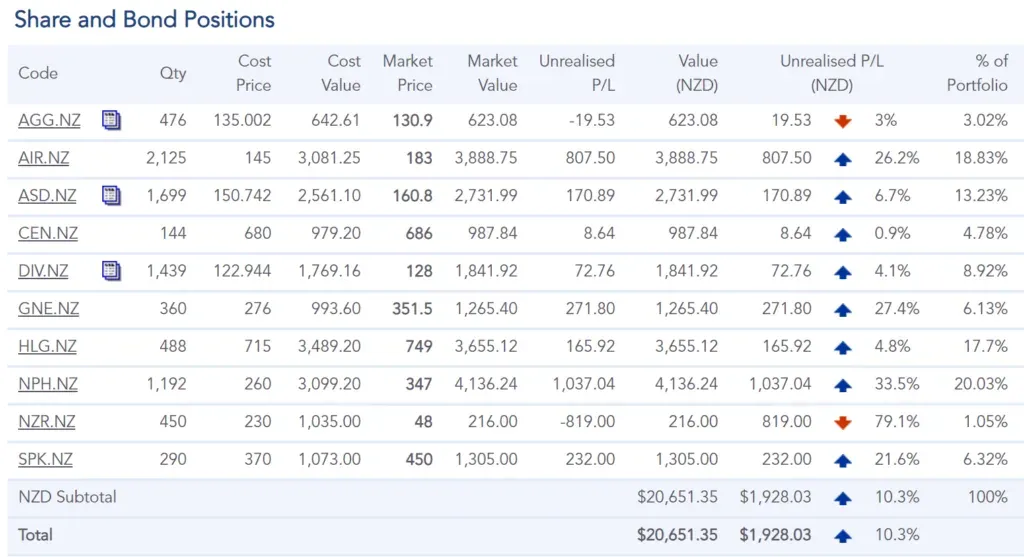Click the blue up arrow in the SPK.NZ row
Viewport: 1024px width, 557px height.
[842, 460]
